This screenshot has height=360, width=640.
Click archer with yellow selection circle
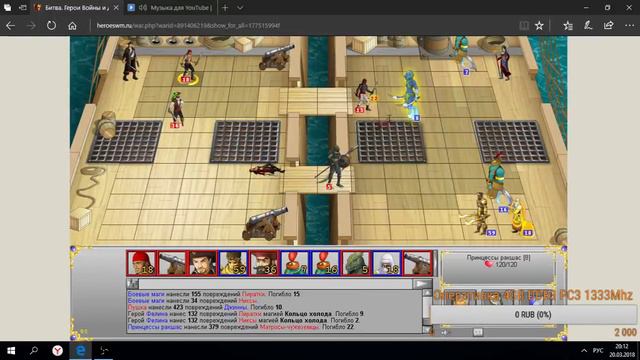coord(188,66)
